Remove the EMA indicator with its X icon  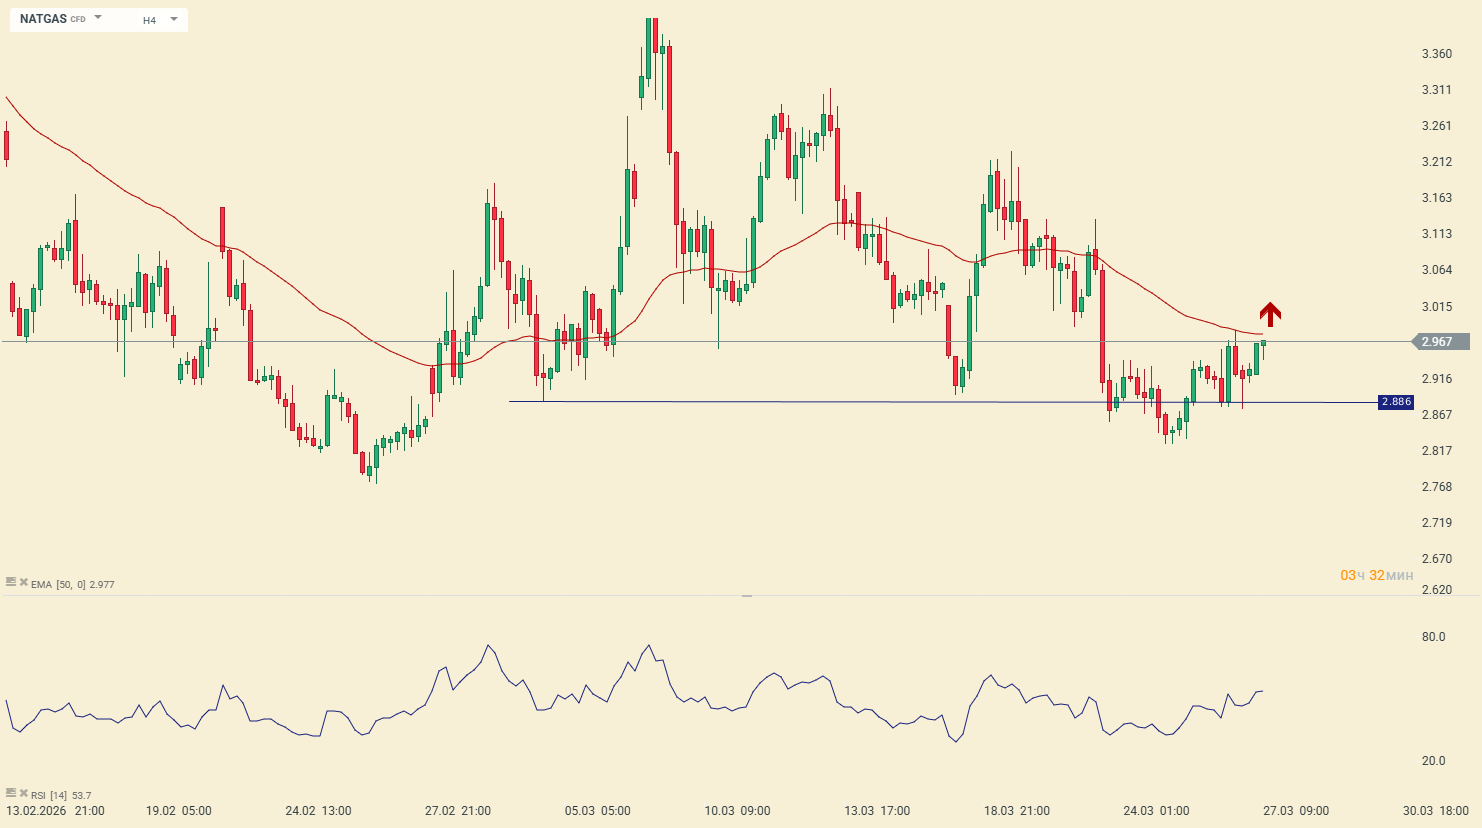click(24, 582)
